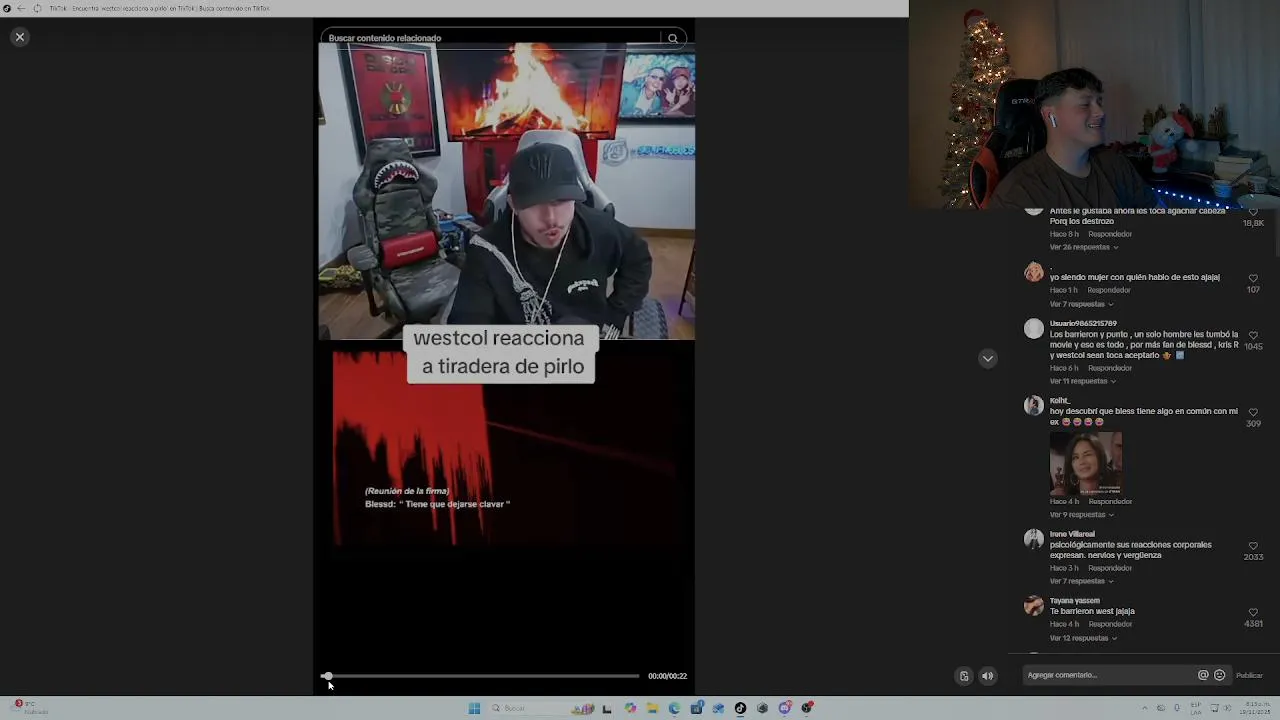Open the TikTok app in the taskbar
The image size is (1280, 720).
point(740,708)
